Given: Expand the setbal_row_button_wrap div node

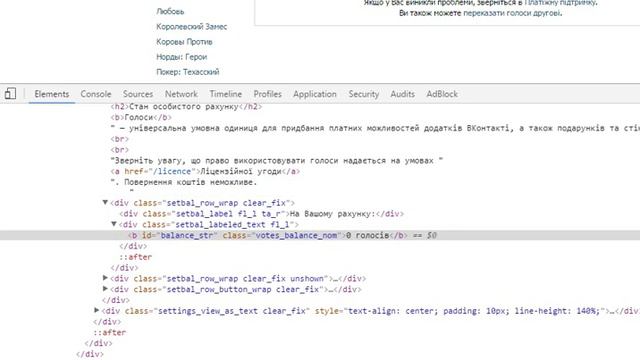Looking at the screenshot, I should (105, 289).
